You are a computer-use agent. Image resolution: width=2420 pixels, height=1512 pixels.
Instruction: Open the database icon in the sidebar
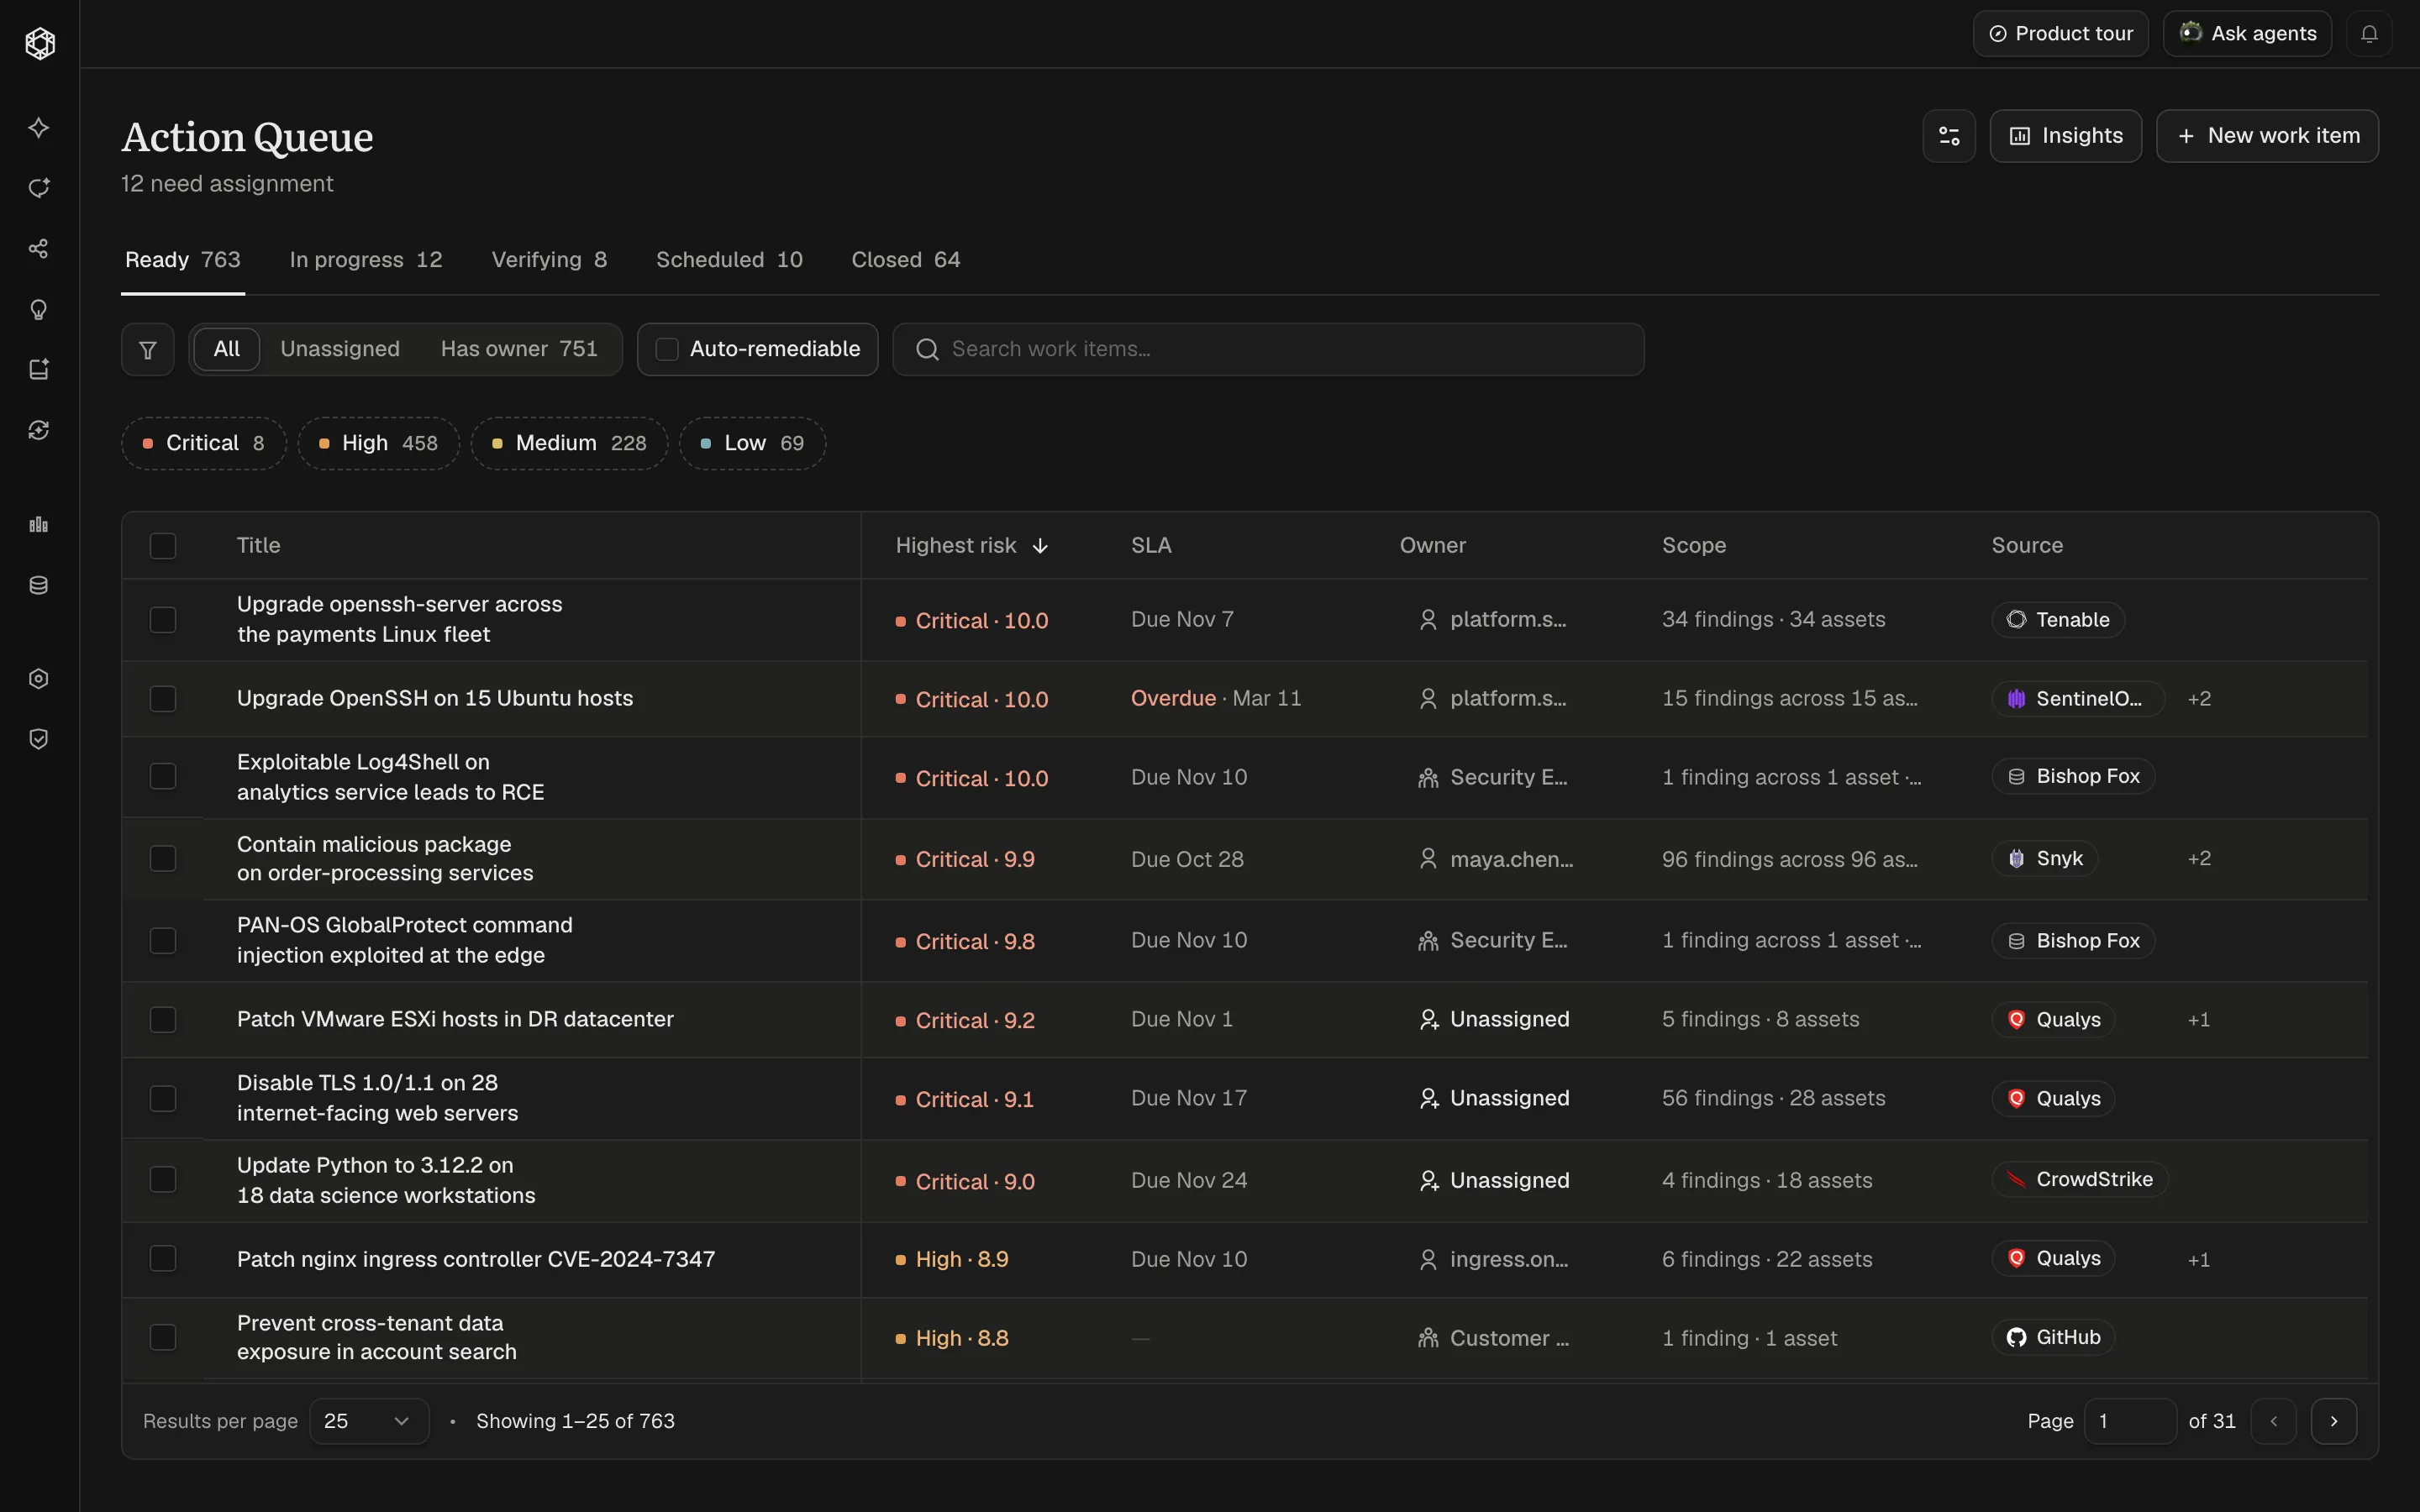click(x=39, y=585)
